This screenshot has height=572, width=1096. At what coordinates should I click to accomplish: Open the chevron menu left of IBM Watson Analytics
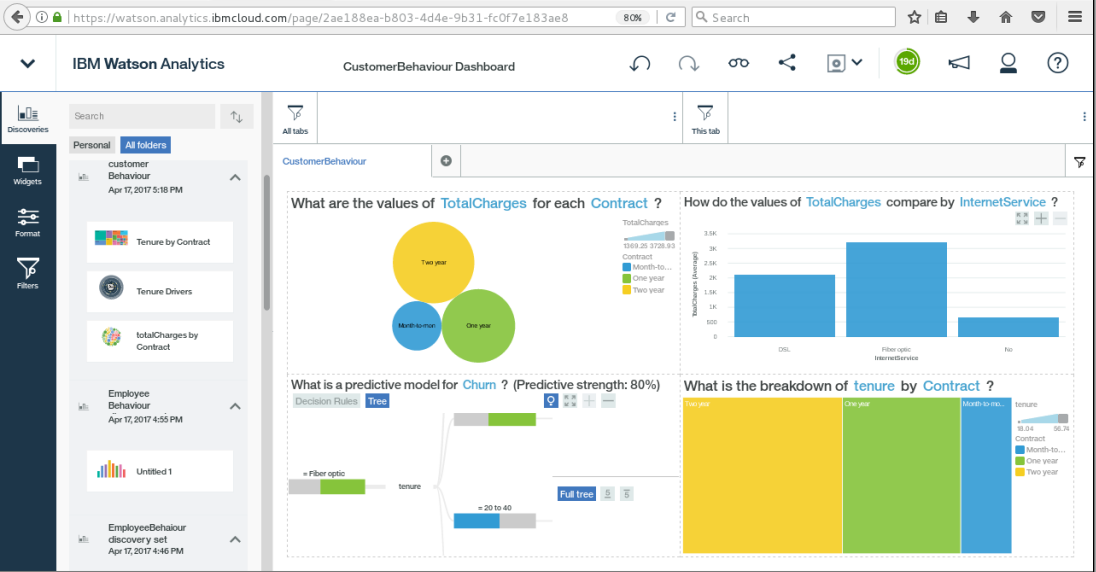(x=28, y=64)
